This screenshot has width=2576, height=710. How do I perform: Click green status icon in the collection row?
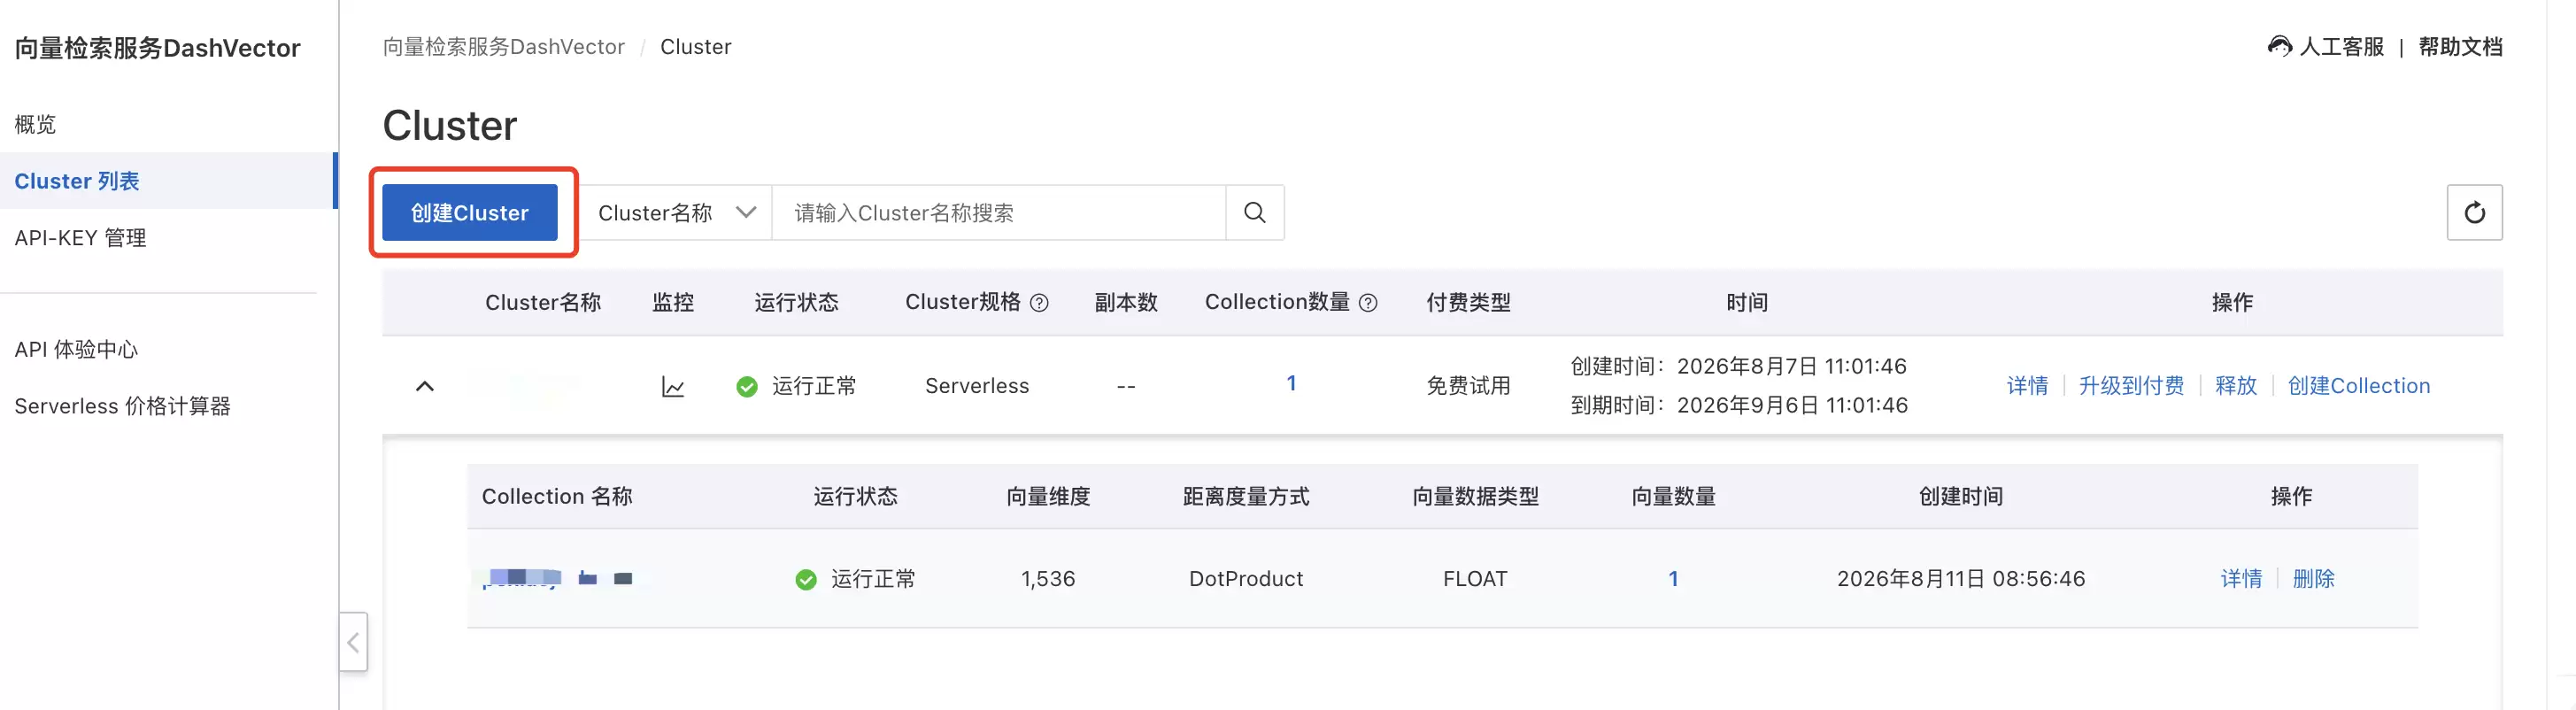tap(805, 579)
